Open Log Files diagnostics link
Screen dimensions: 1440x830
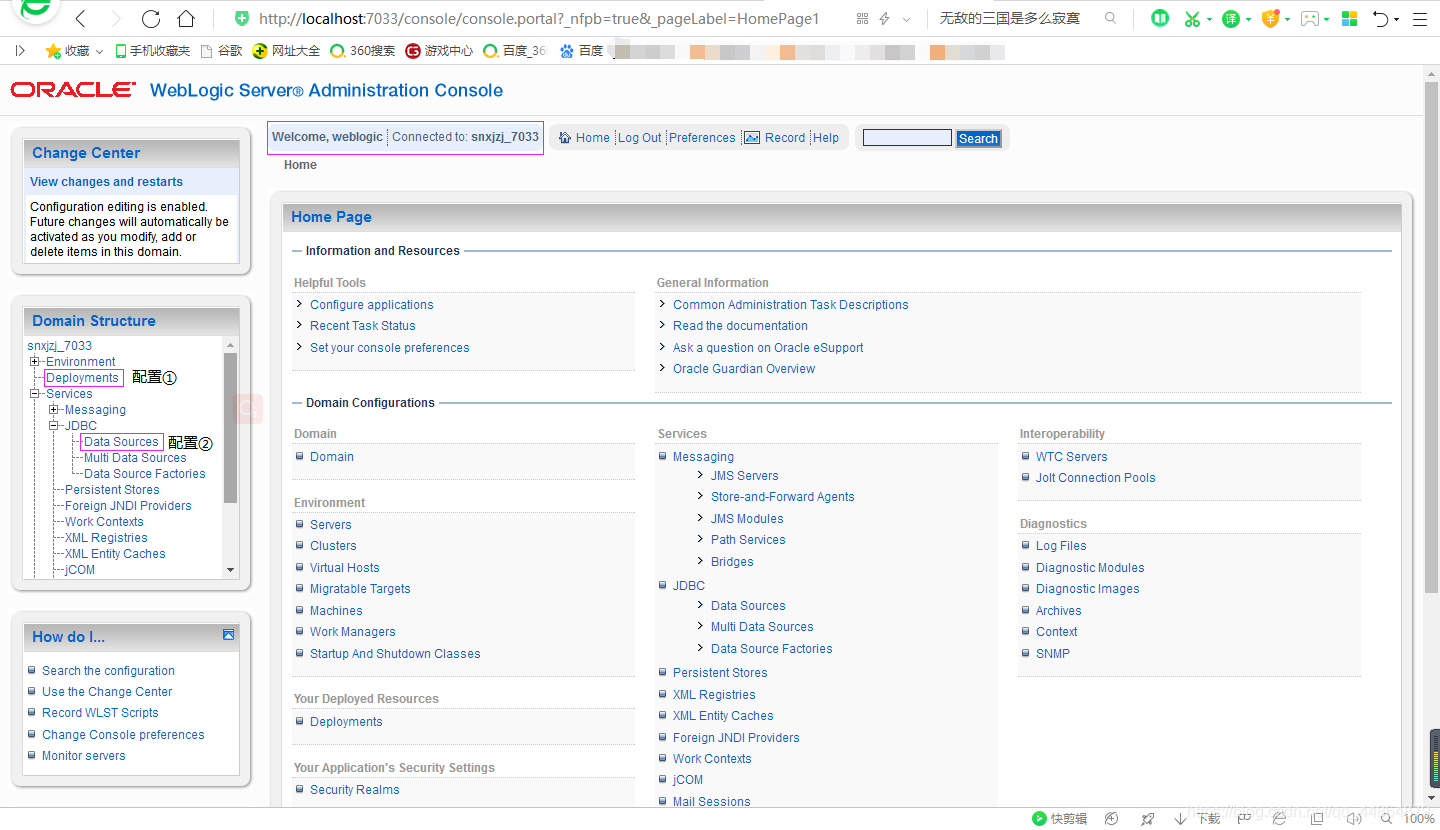(1061, 546)
